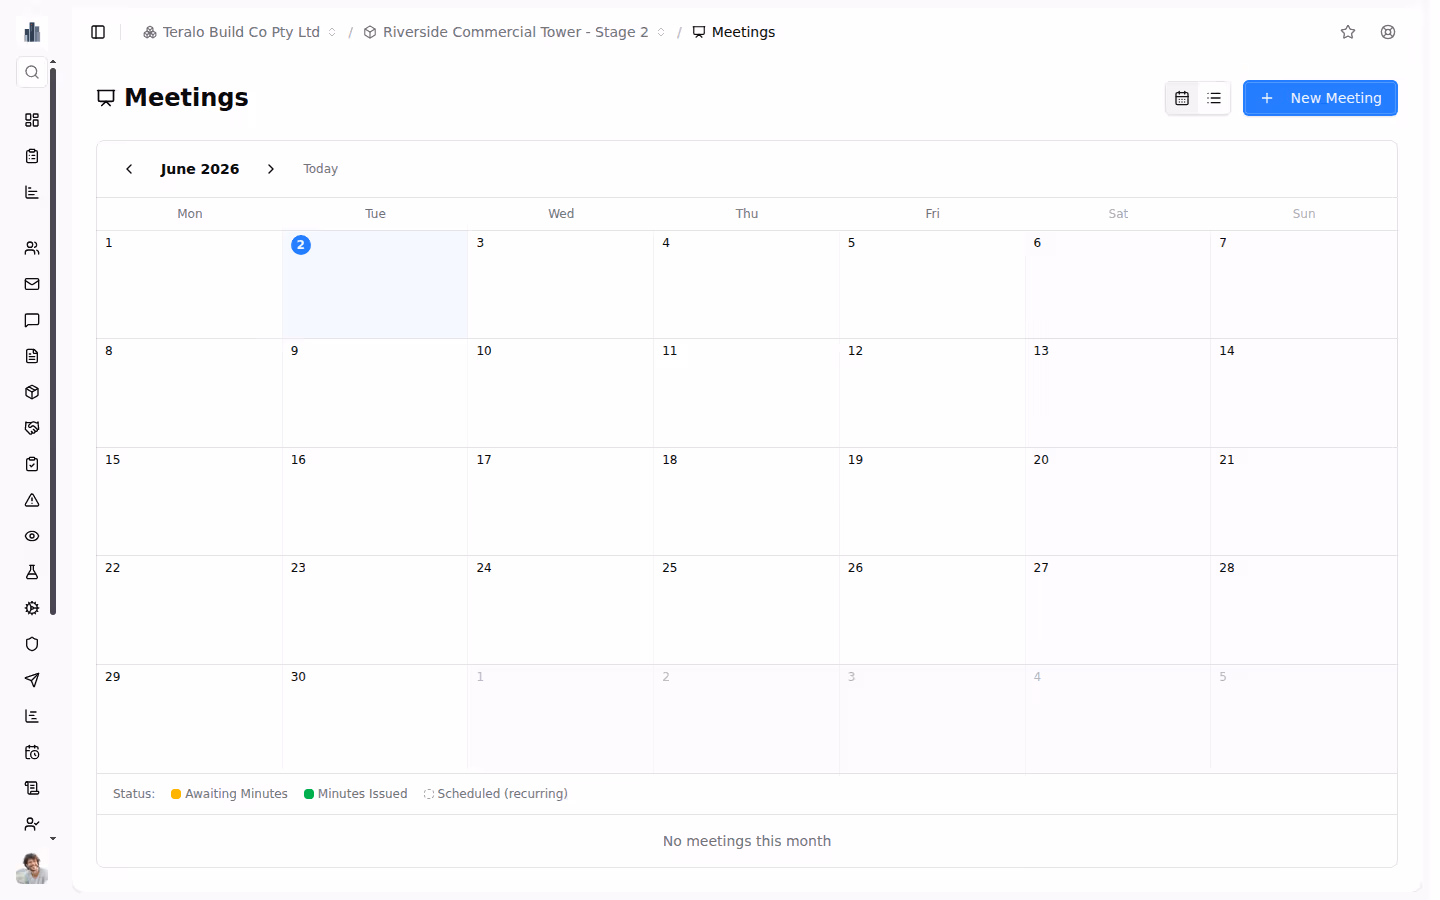Select the June 13 calendar cell
Image resolution: width=1440 pixels, height=900 pixels.
(x=1118, y=393)
